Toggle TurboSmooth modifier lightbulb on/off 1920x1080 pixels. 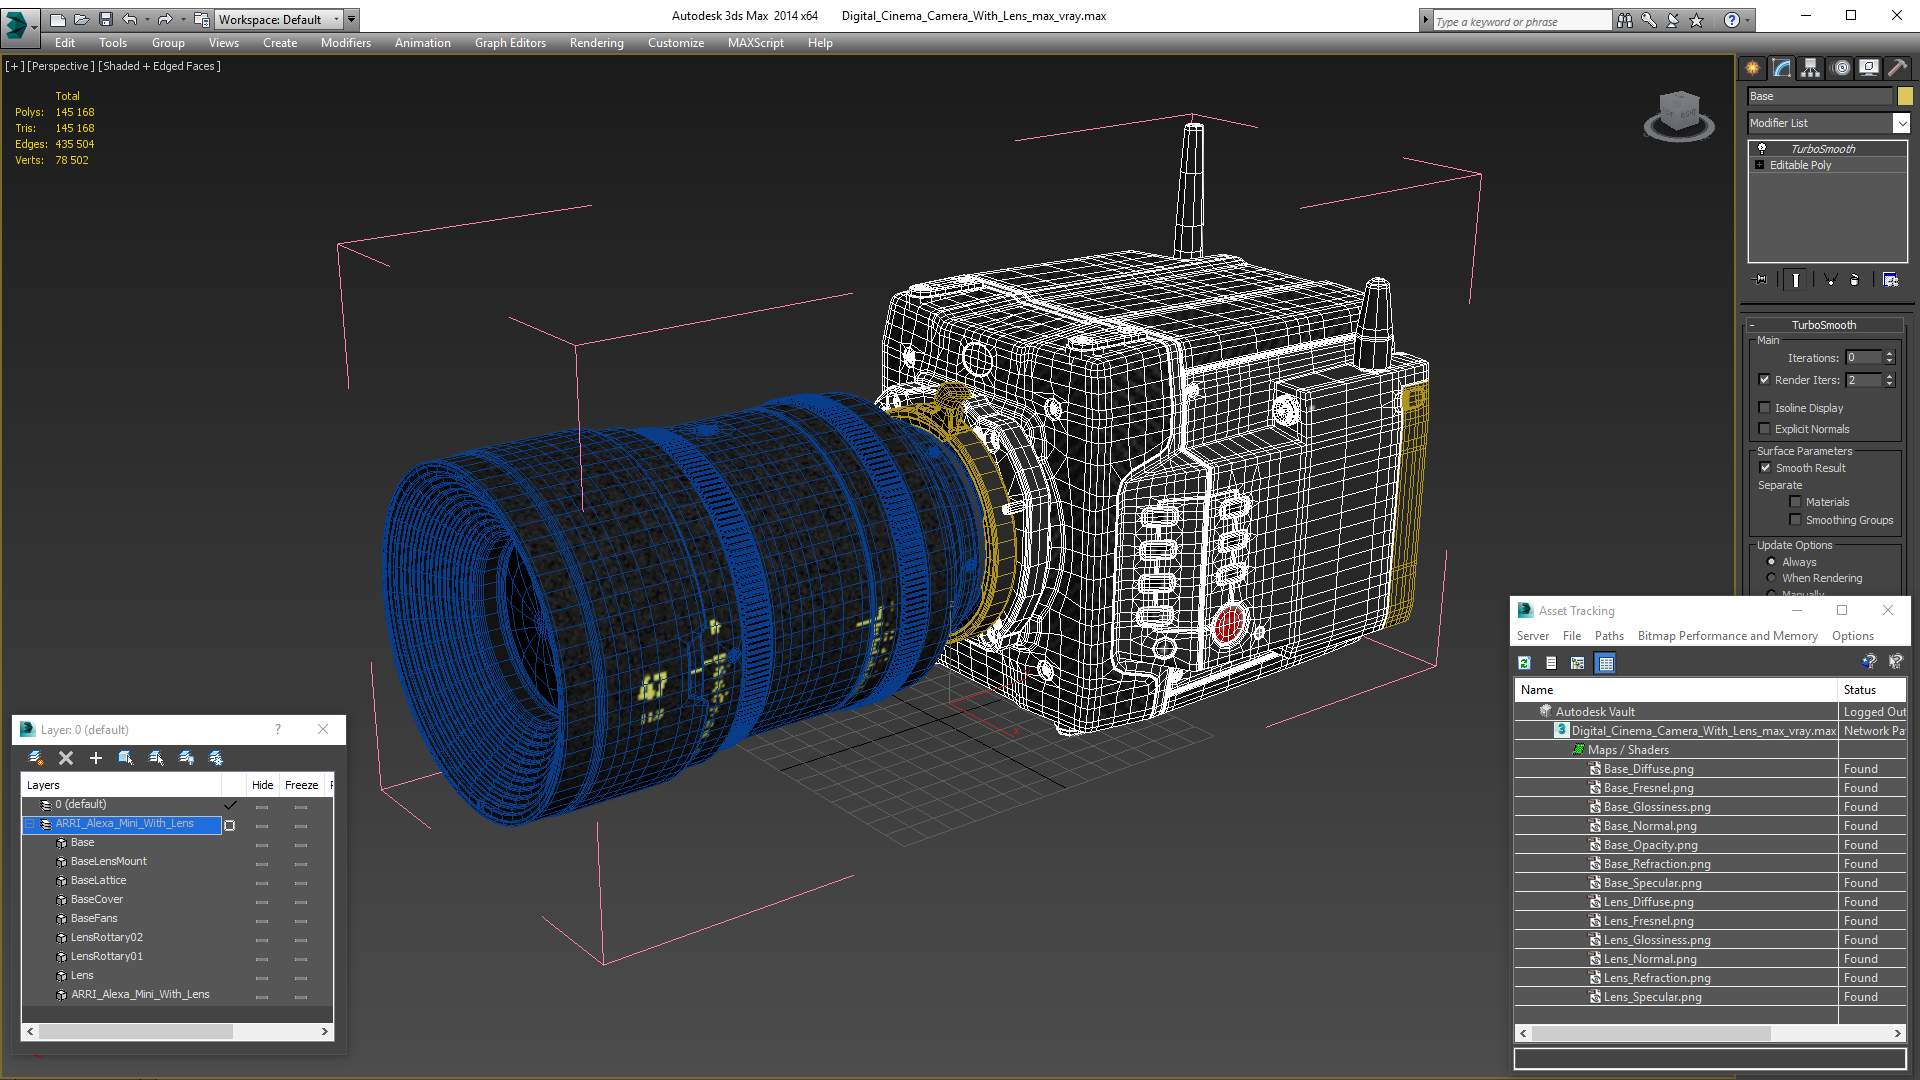pos(1762,148)
